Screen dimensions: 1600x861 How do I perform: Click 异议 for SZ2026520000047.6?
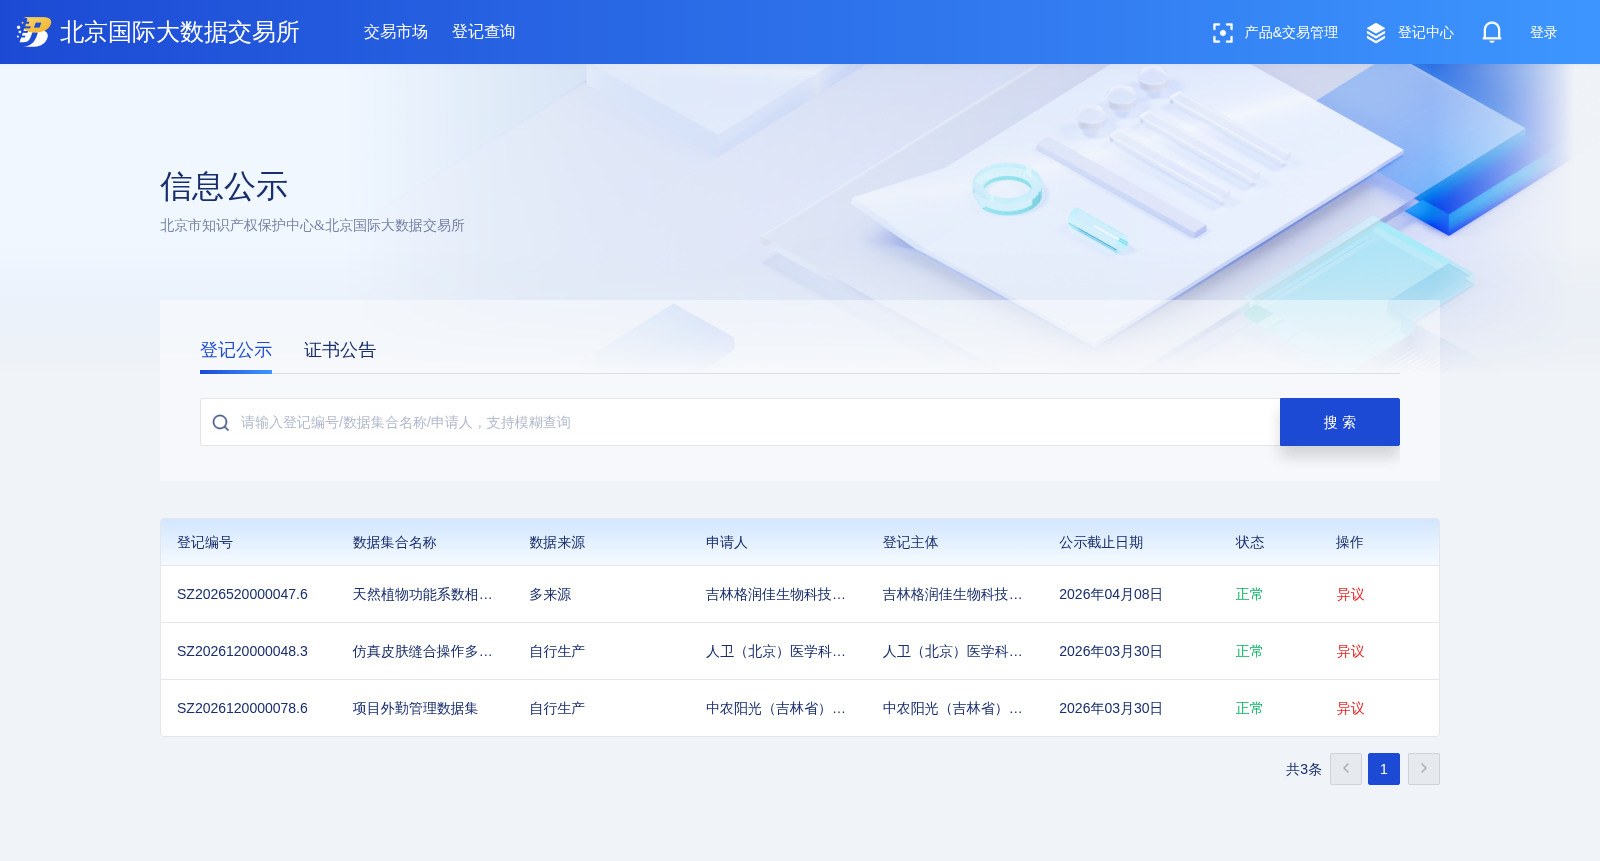tap(1350, 594)
